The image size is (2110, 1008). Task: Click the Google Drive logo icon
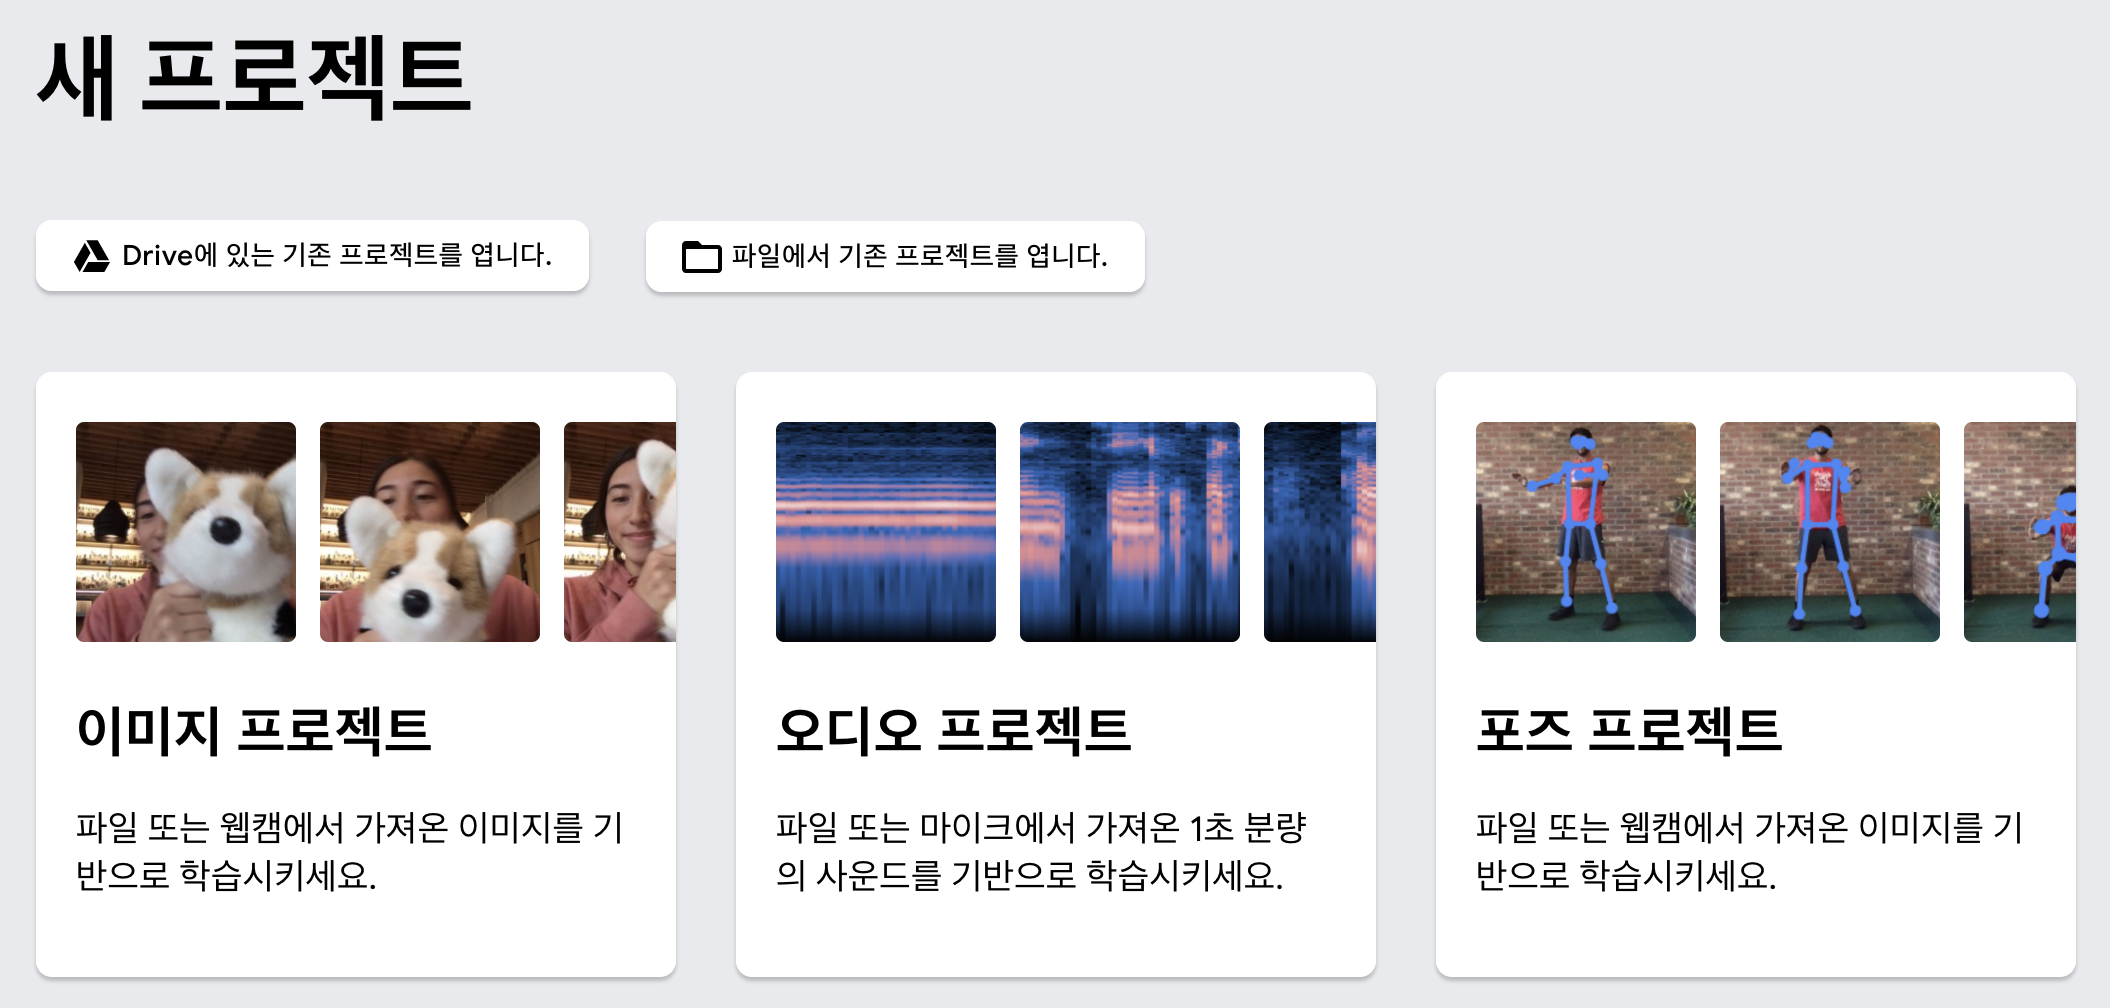tap(92, 256)
